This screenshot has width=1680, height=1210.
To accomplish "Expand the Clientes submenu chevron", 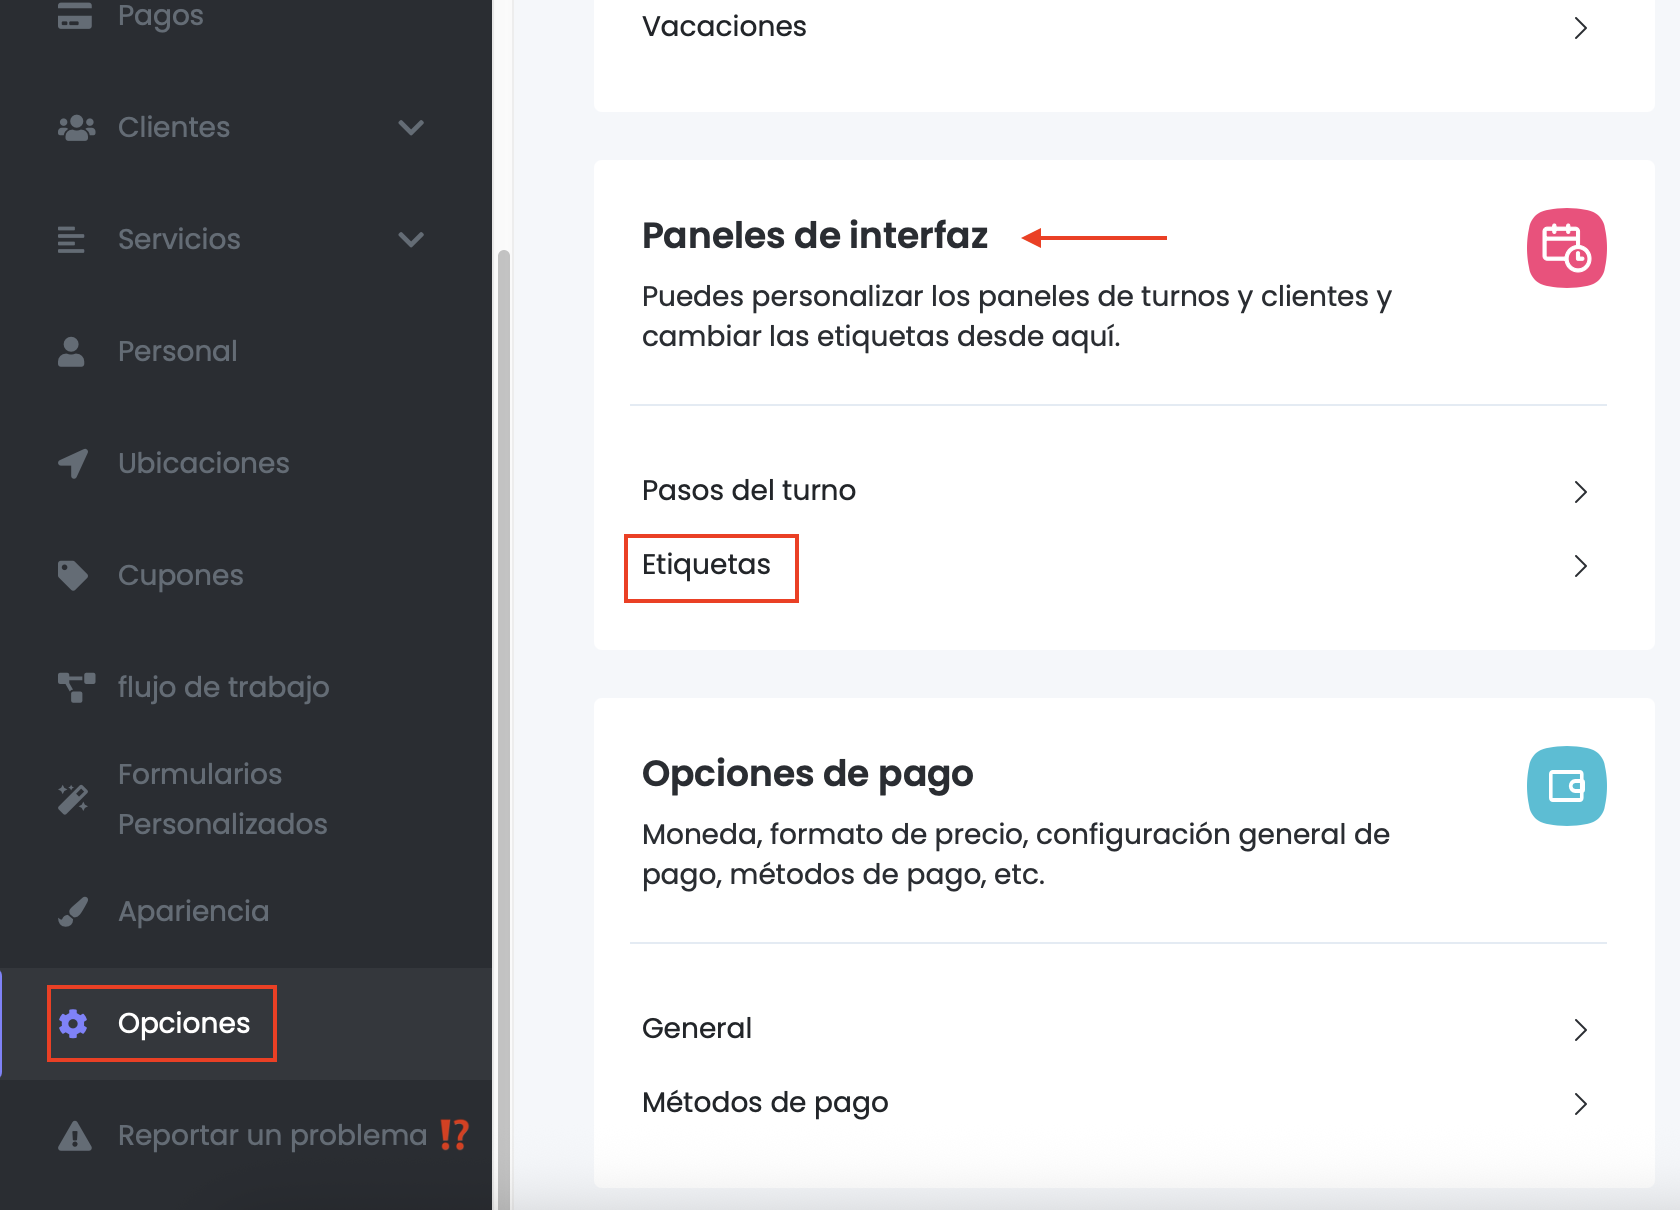I will (411, 128).
